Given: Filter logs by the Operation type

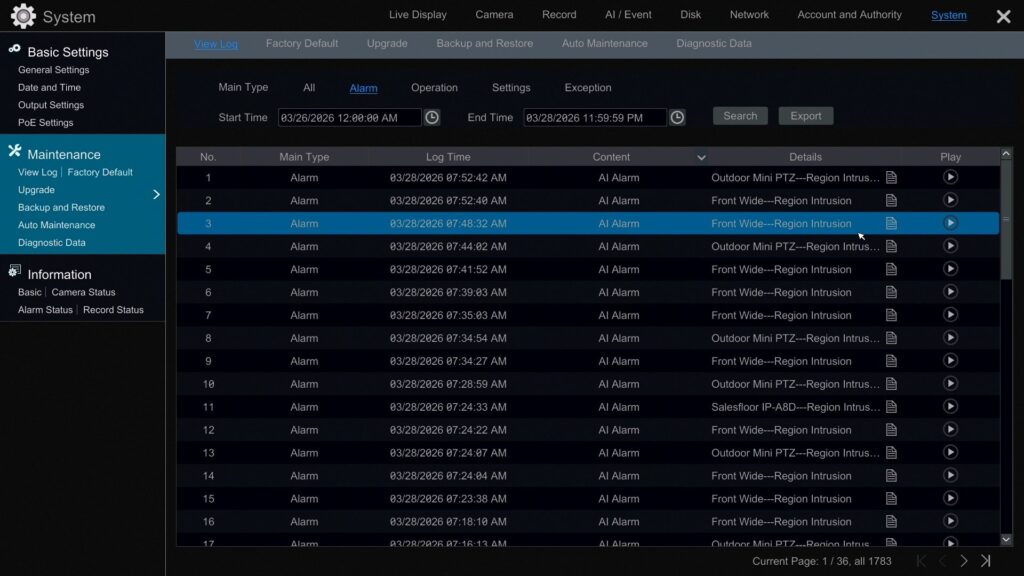Looking at the screenshot, I should tap(434, 87).
